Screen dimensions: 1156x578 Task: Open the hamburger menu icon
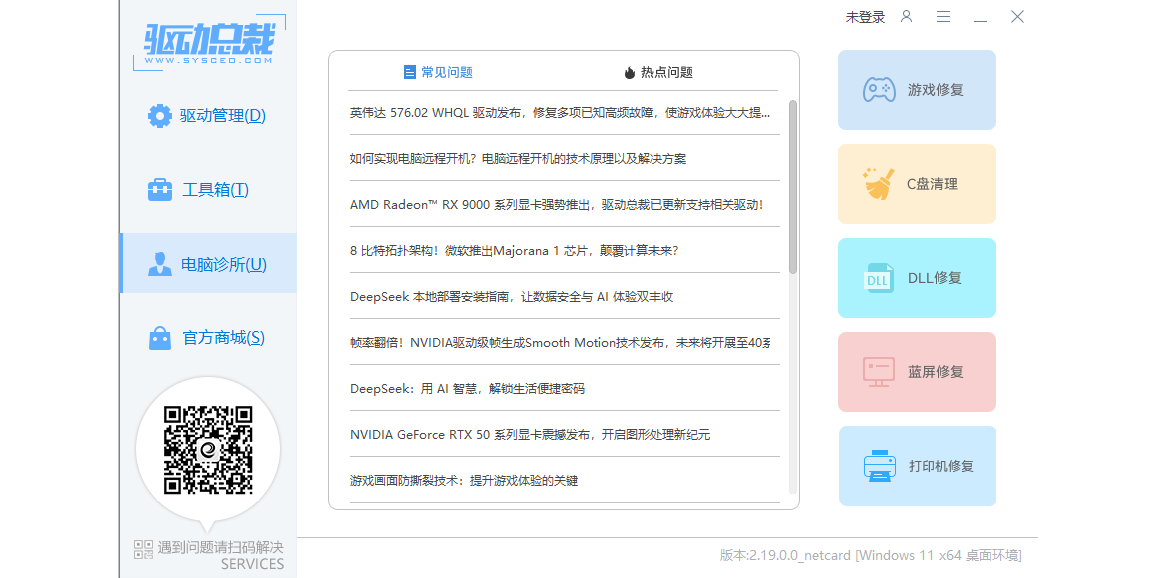click(944, 16)
